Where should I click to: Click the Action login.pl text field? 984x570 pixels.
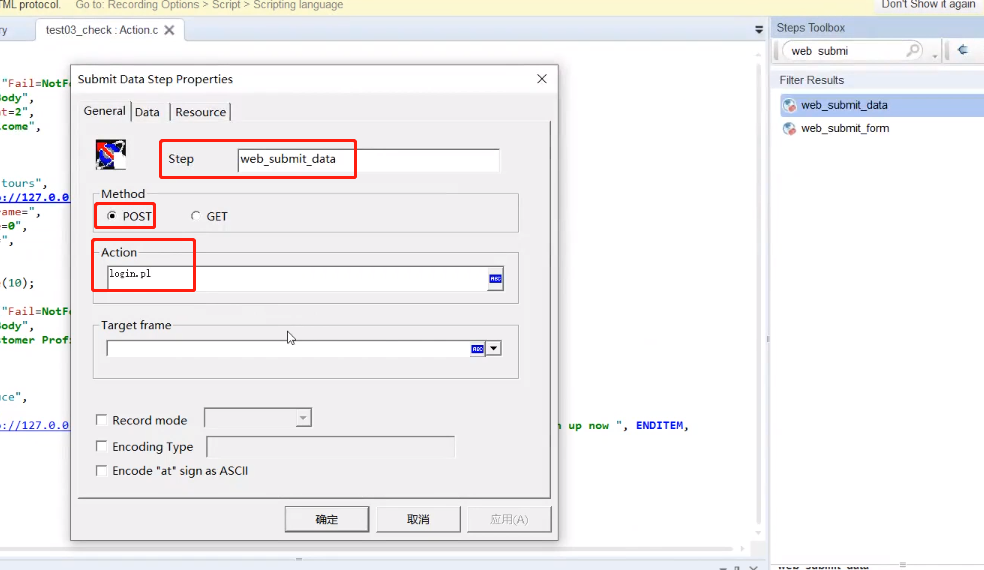tap(297, 278)
